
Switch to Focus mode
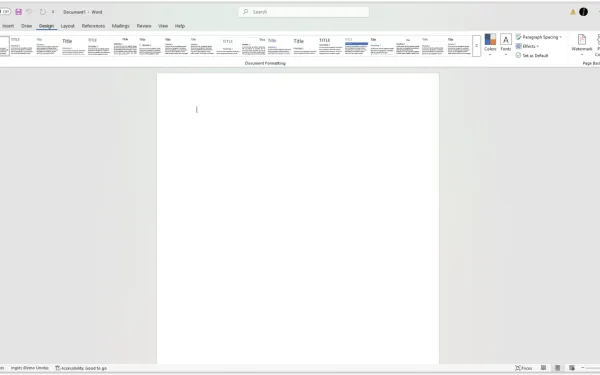click(523, 368)
